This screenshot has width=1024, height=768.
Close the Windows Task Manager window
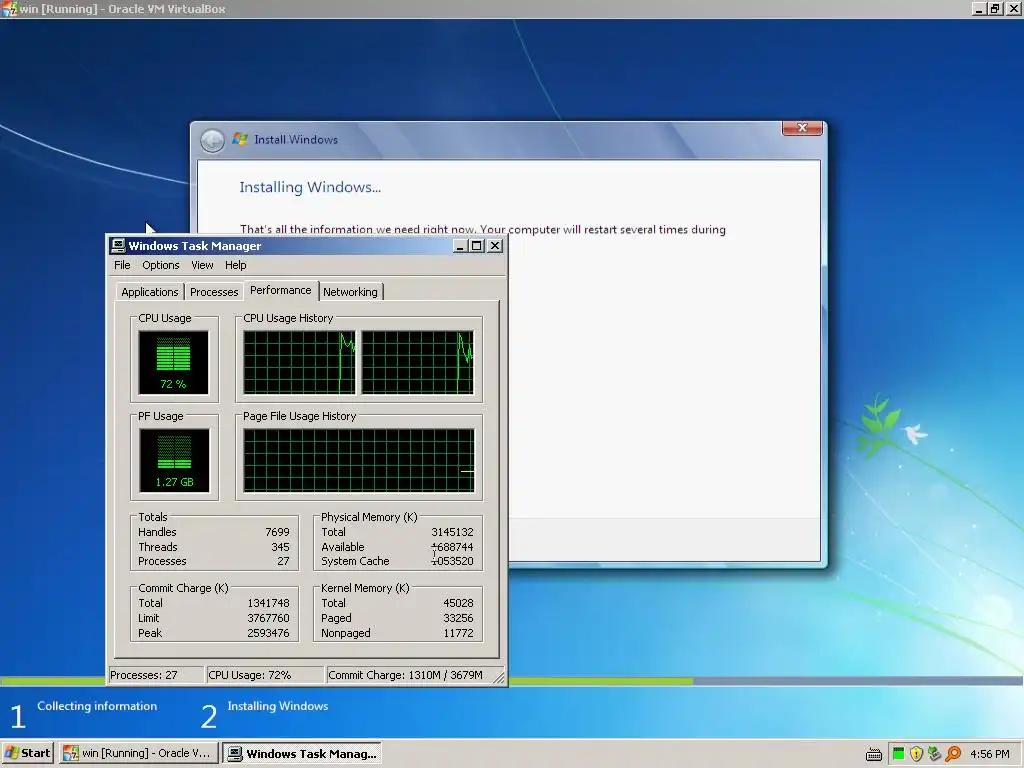(x=495, y=246)
